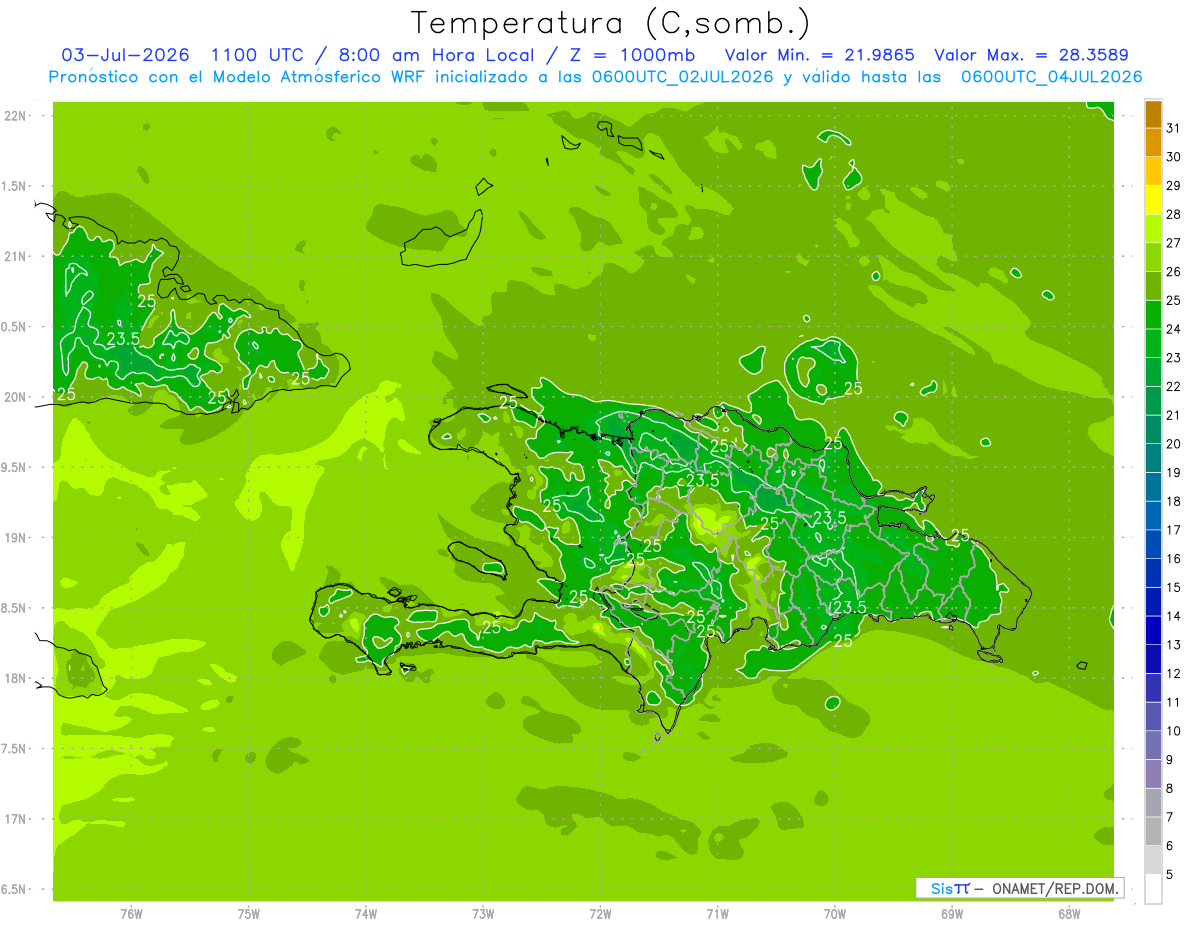
Task: Click the 72W longitude axis label
Action: 600,913
